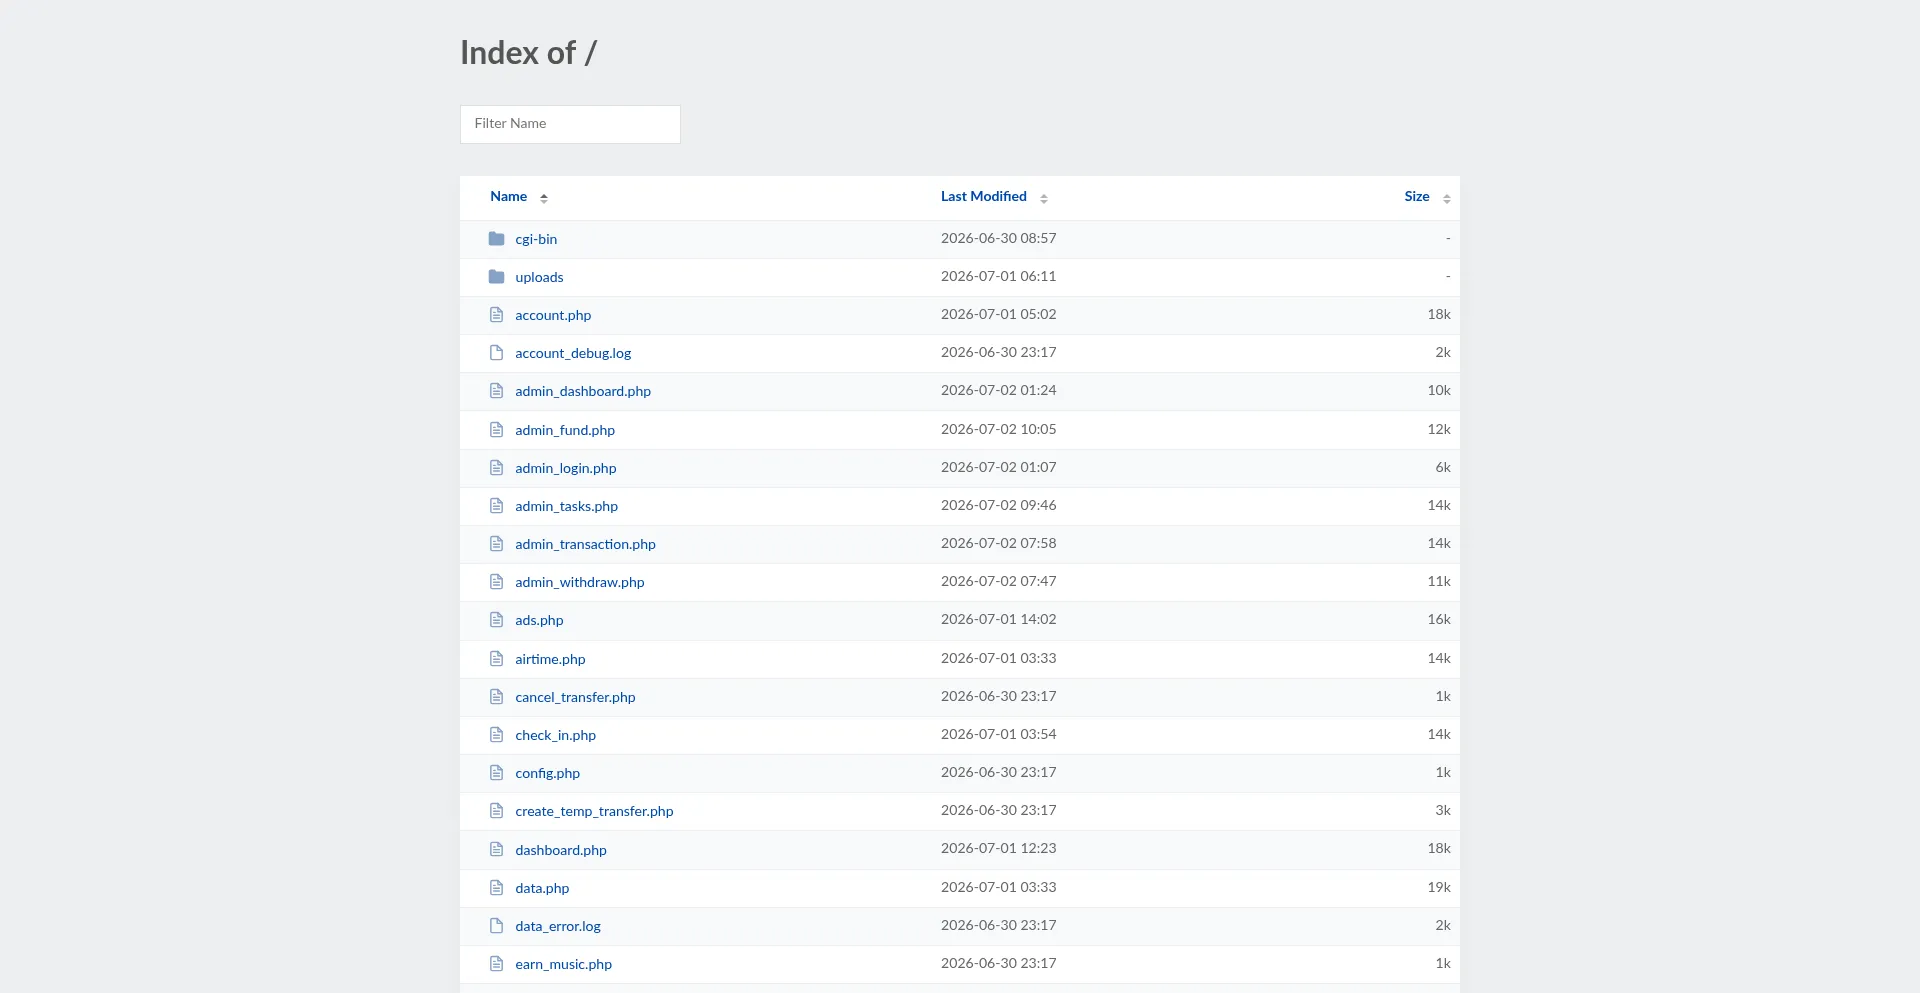
Task: Open the uploads directory link
Action: [539, 277]
